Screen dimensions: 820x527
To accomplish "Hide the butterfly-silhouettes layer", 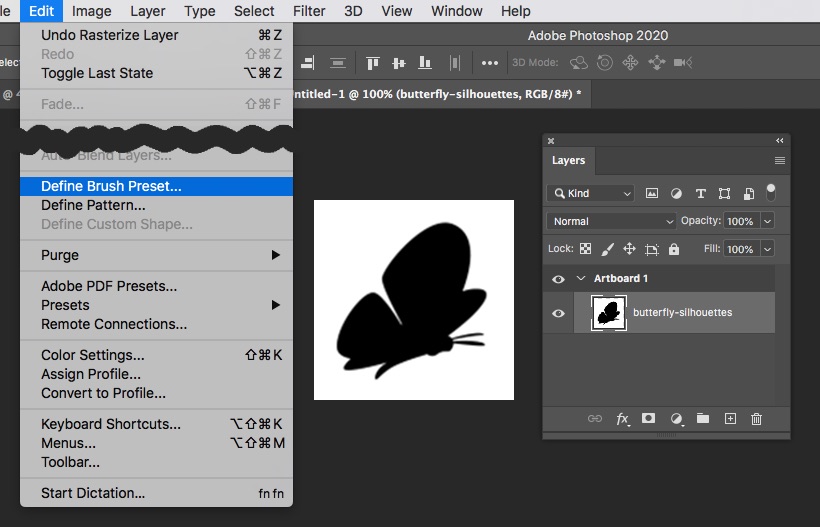I will click(558, 313).
